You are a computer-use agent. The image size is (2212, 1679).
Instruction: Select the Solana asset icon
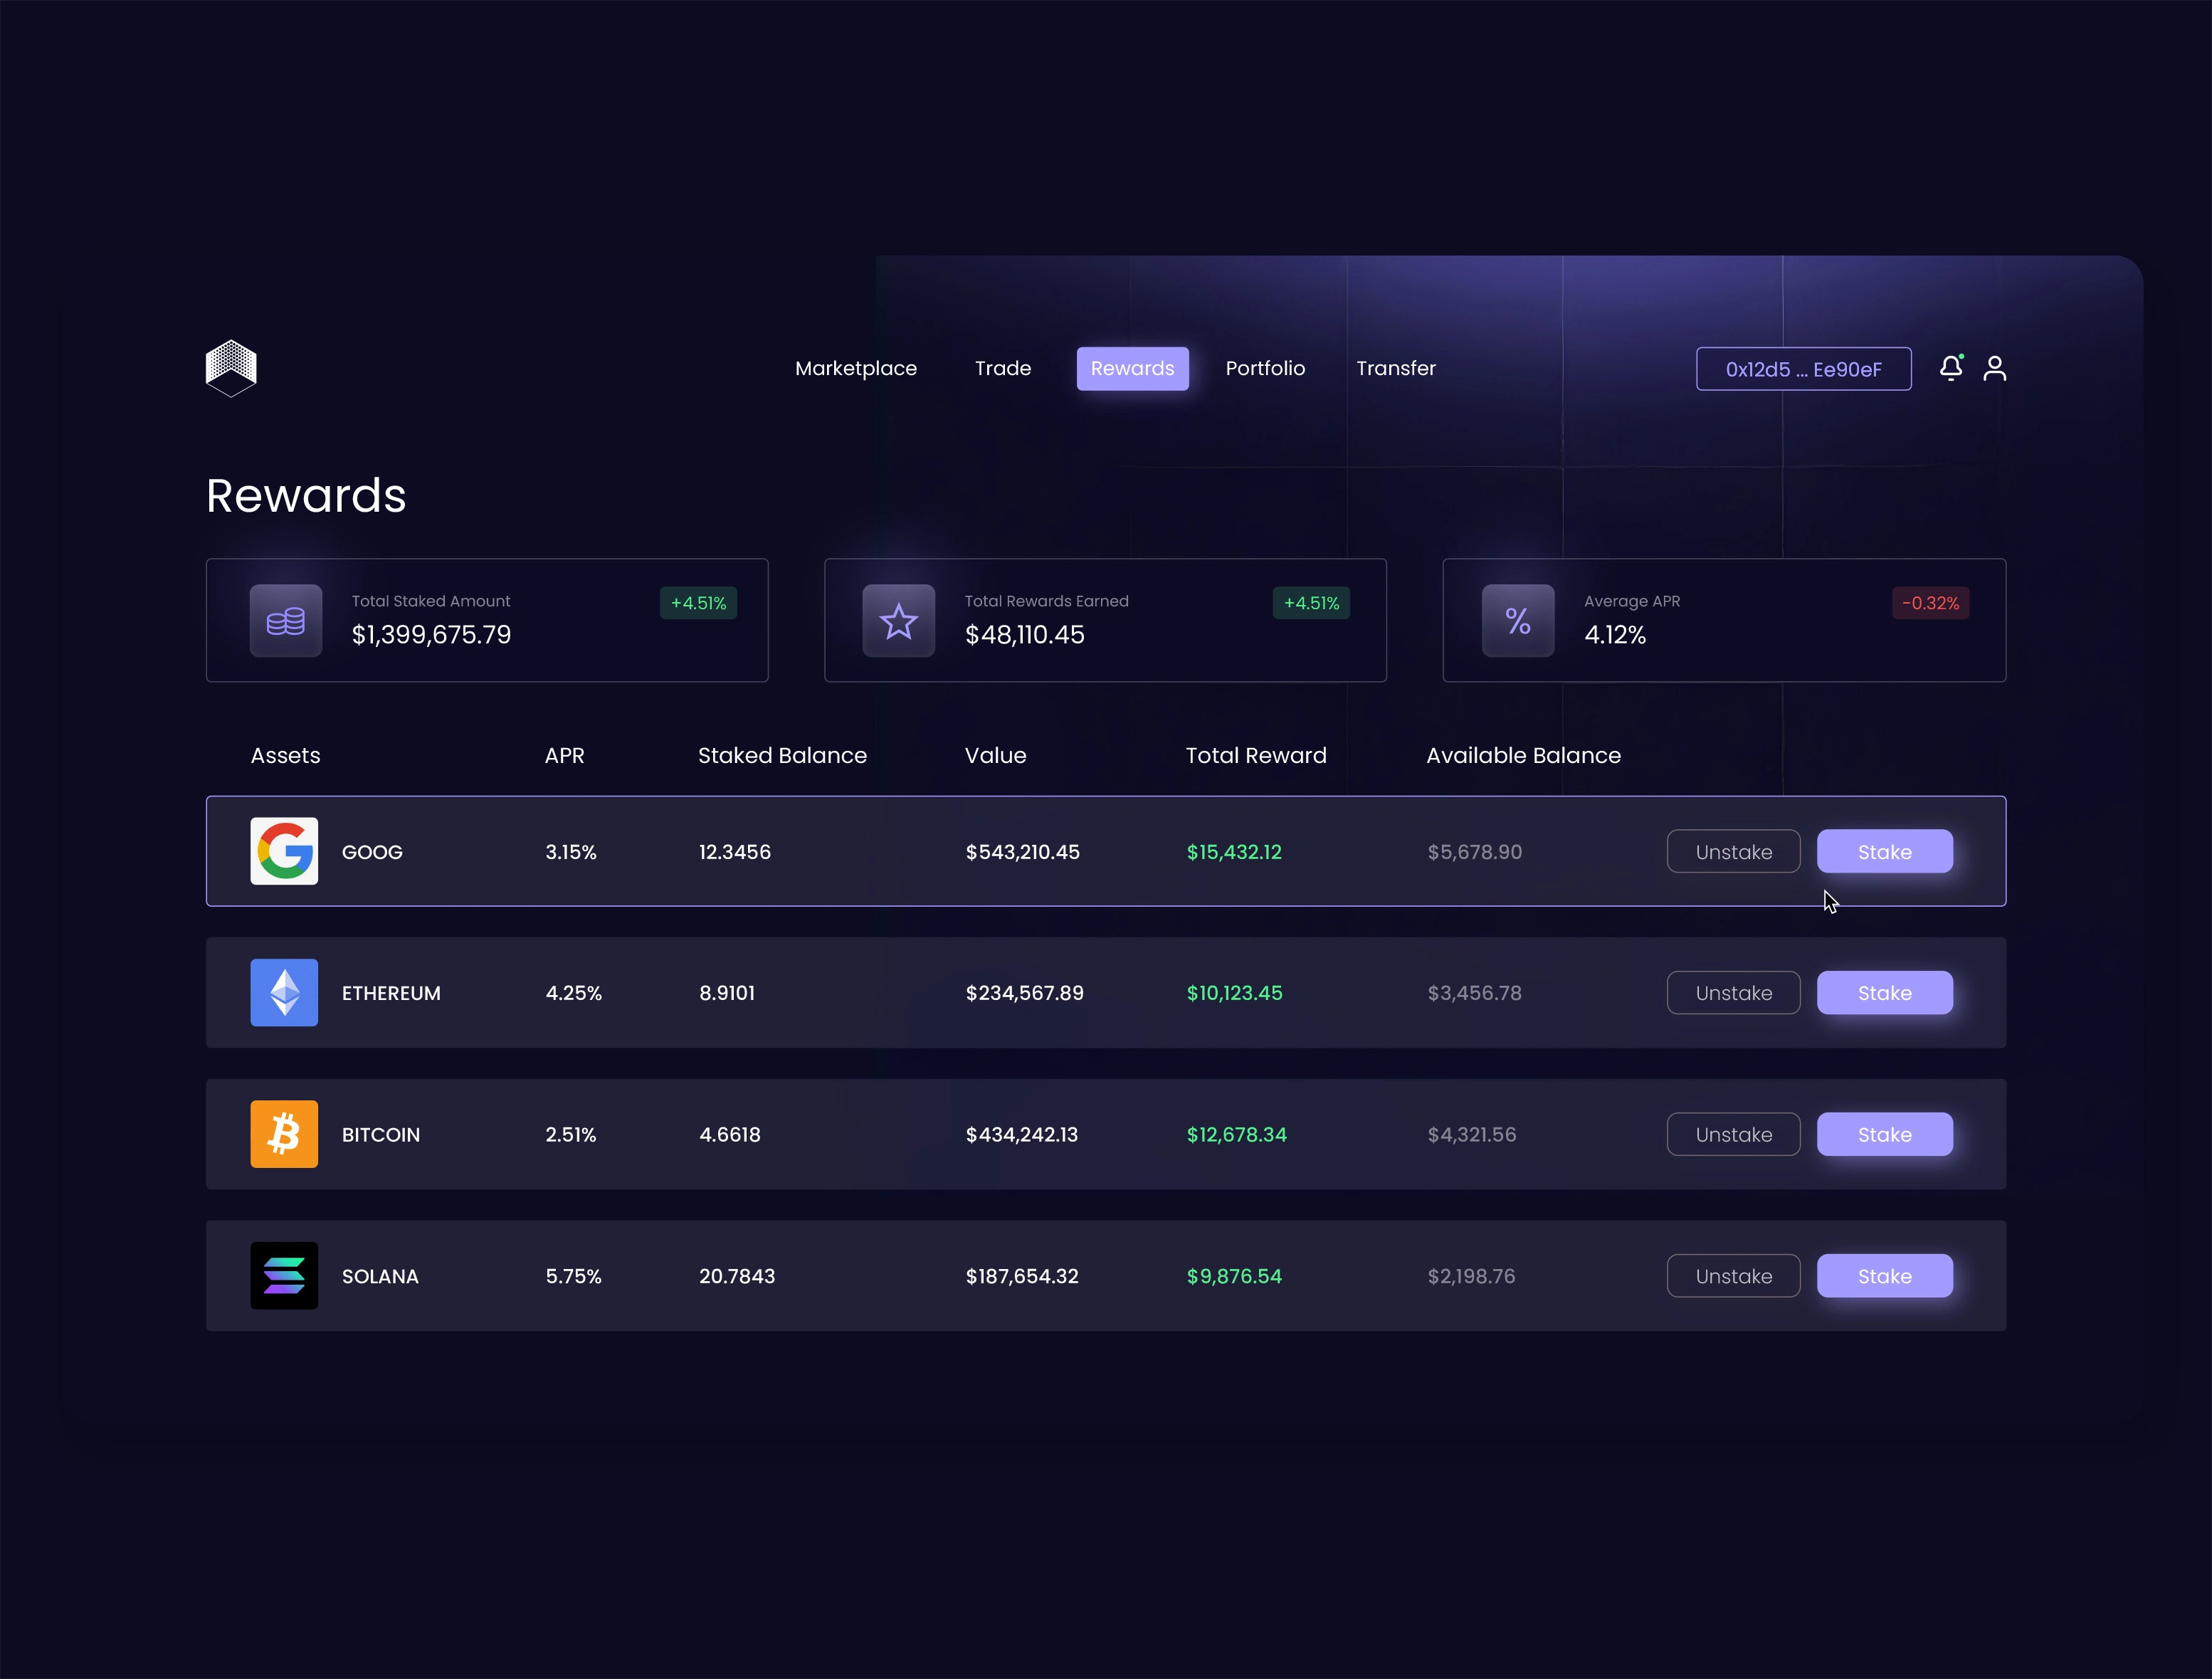point(284,1276)
